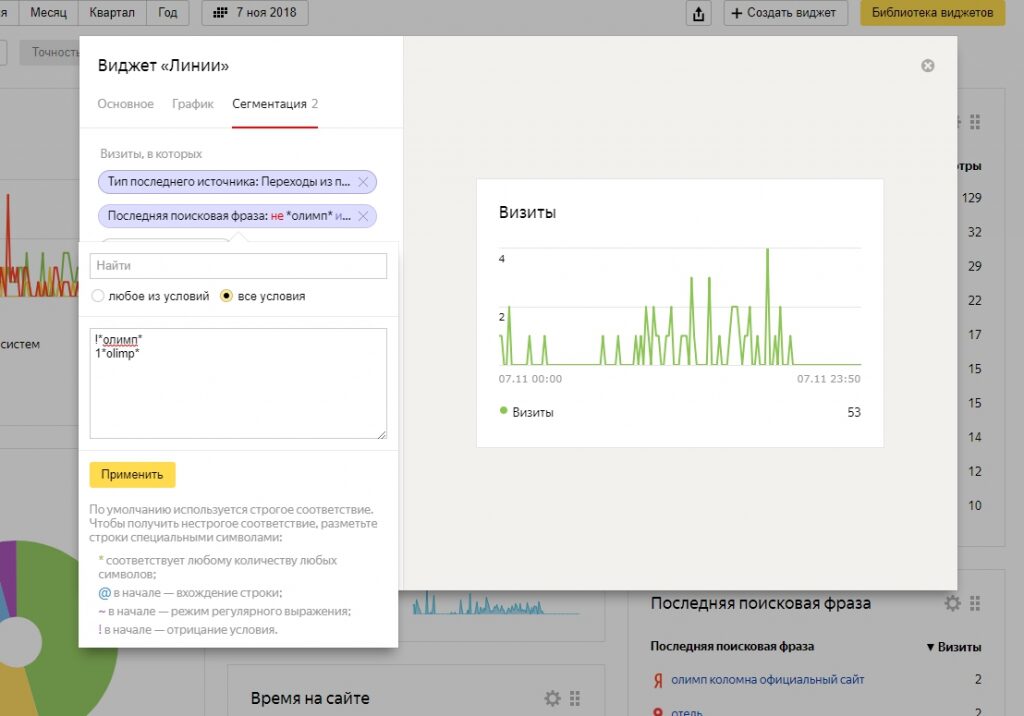Remove the 'Тип последнего источника' filter chip
Screen dimensions: 1024x716
tap(363, 182)
